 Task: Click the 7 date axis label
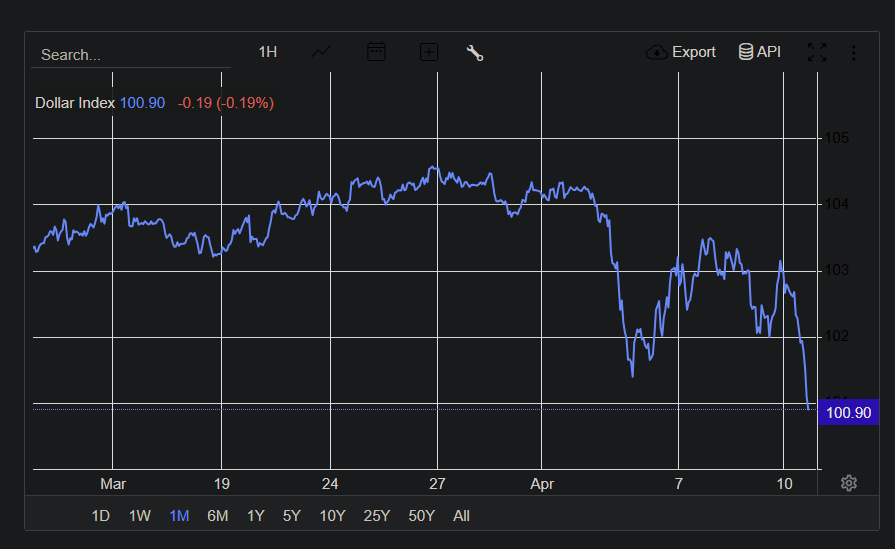pos(679,484)
